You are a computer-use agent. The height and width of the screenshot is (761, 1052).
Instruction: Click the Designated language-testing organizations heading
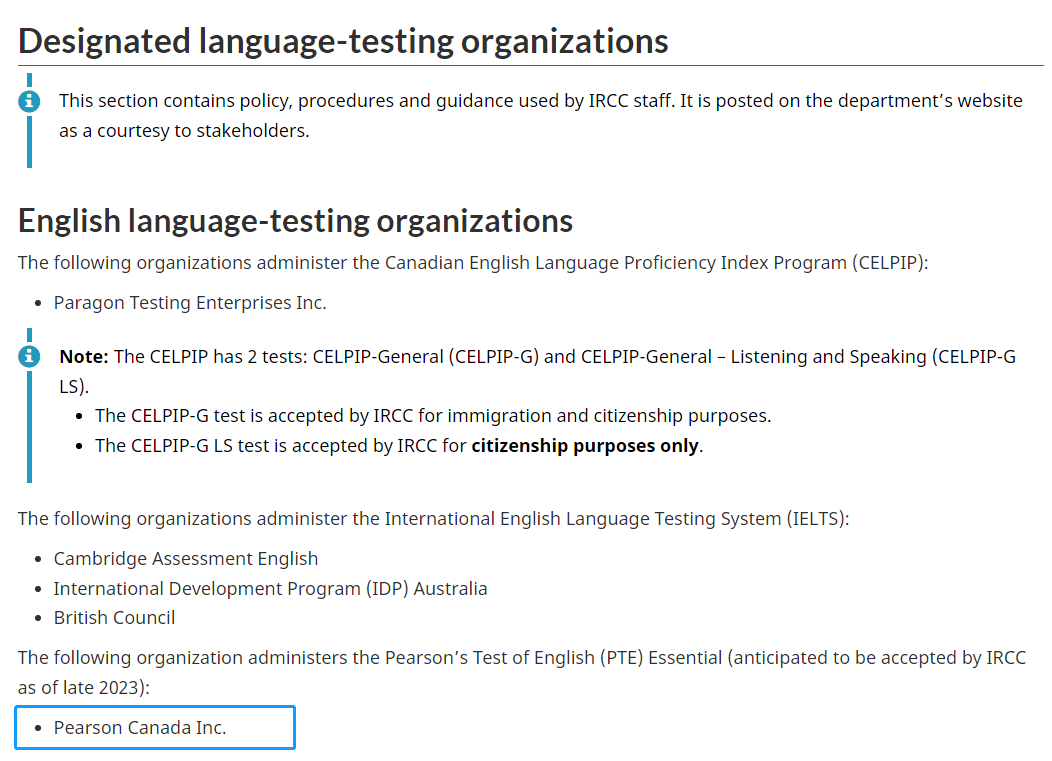point(343,41)
